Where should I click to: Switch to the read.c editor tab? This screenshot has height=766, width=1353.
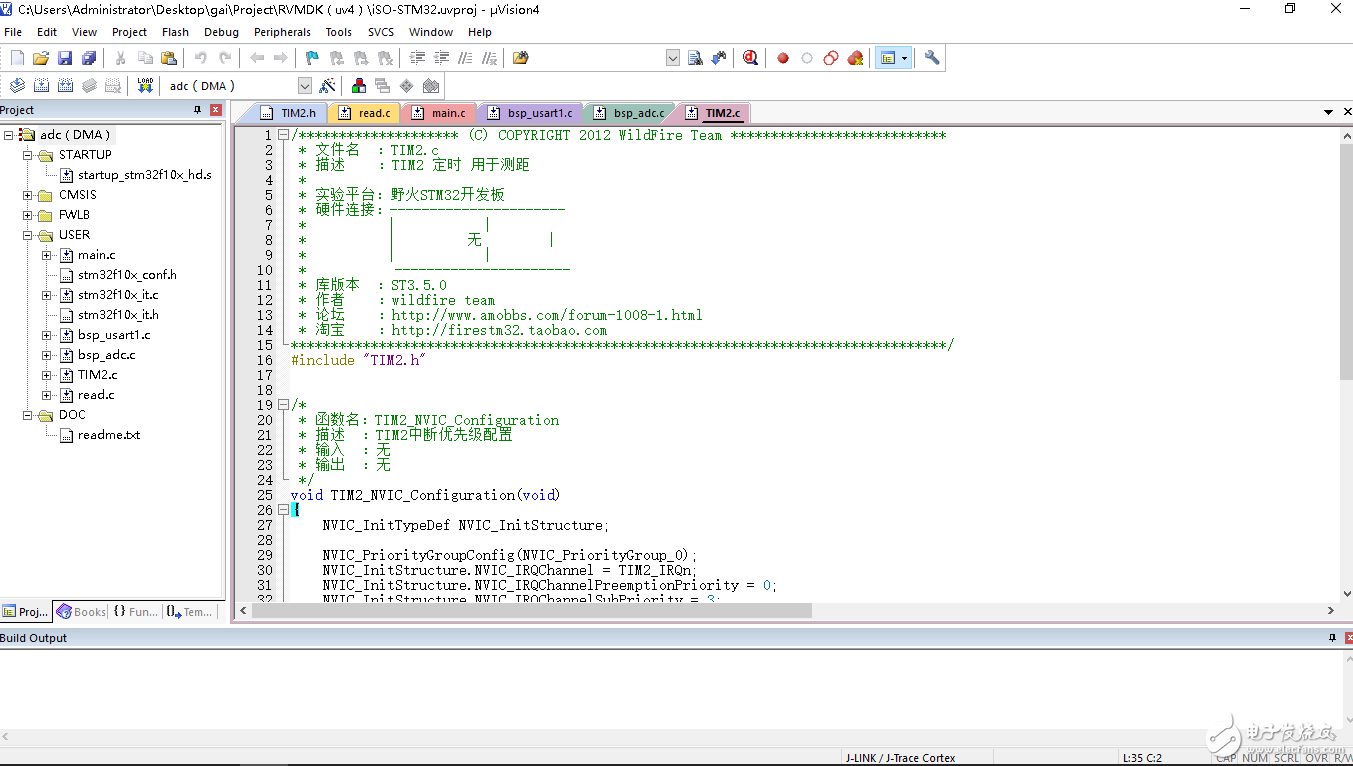(365, 113)
